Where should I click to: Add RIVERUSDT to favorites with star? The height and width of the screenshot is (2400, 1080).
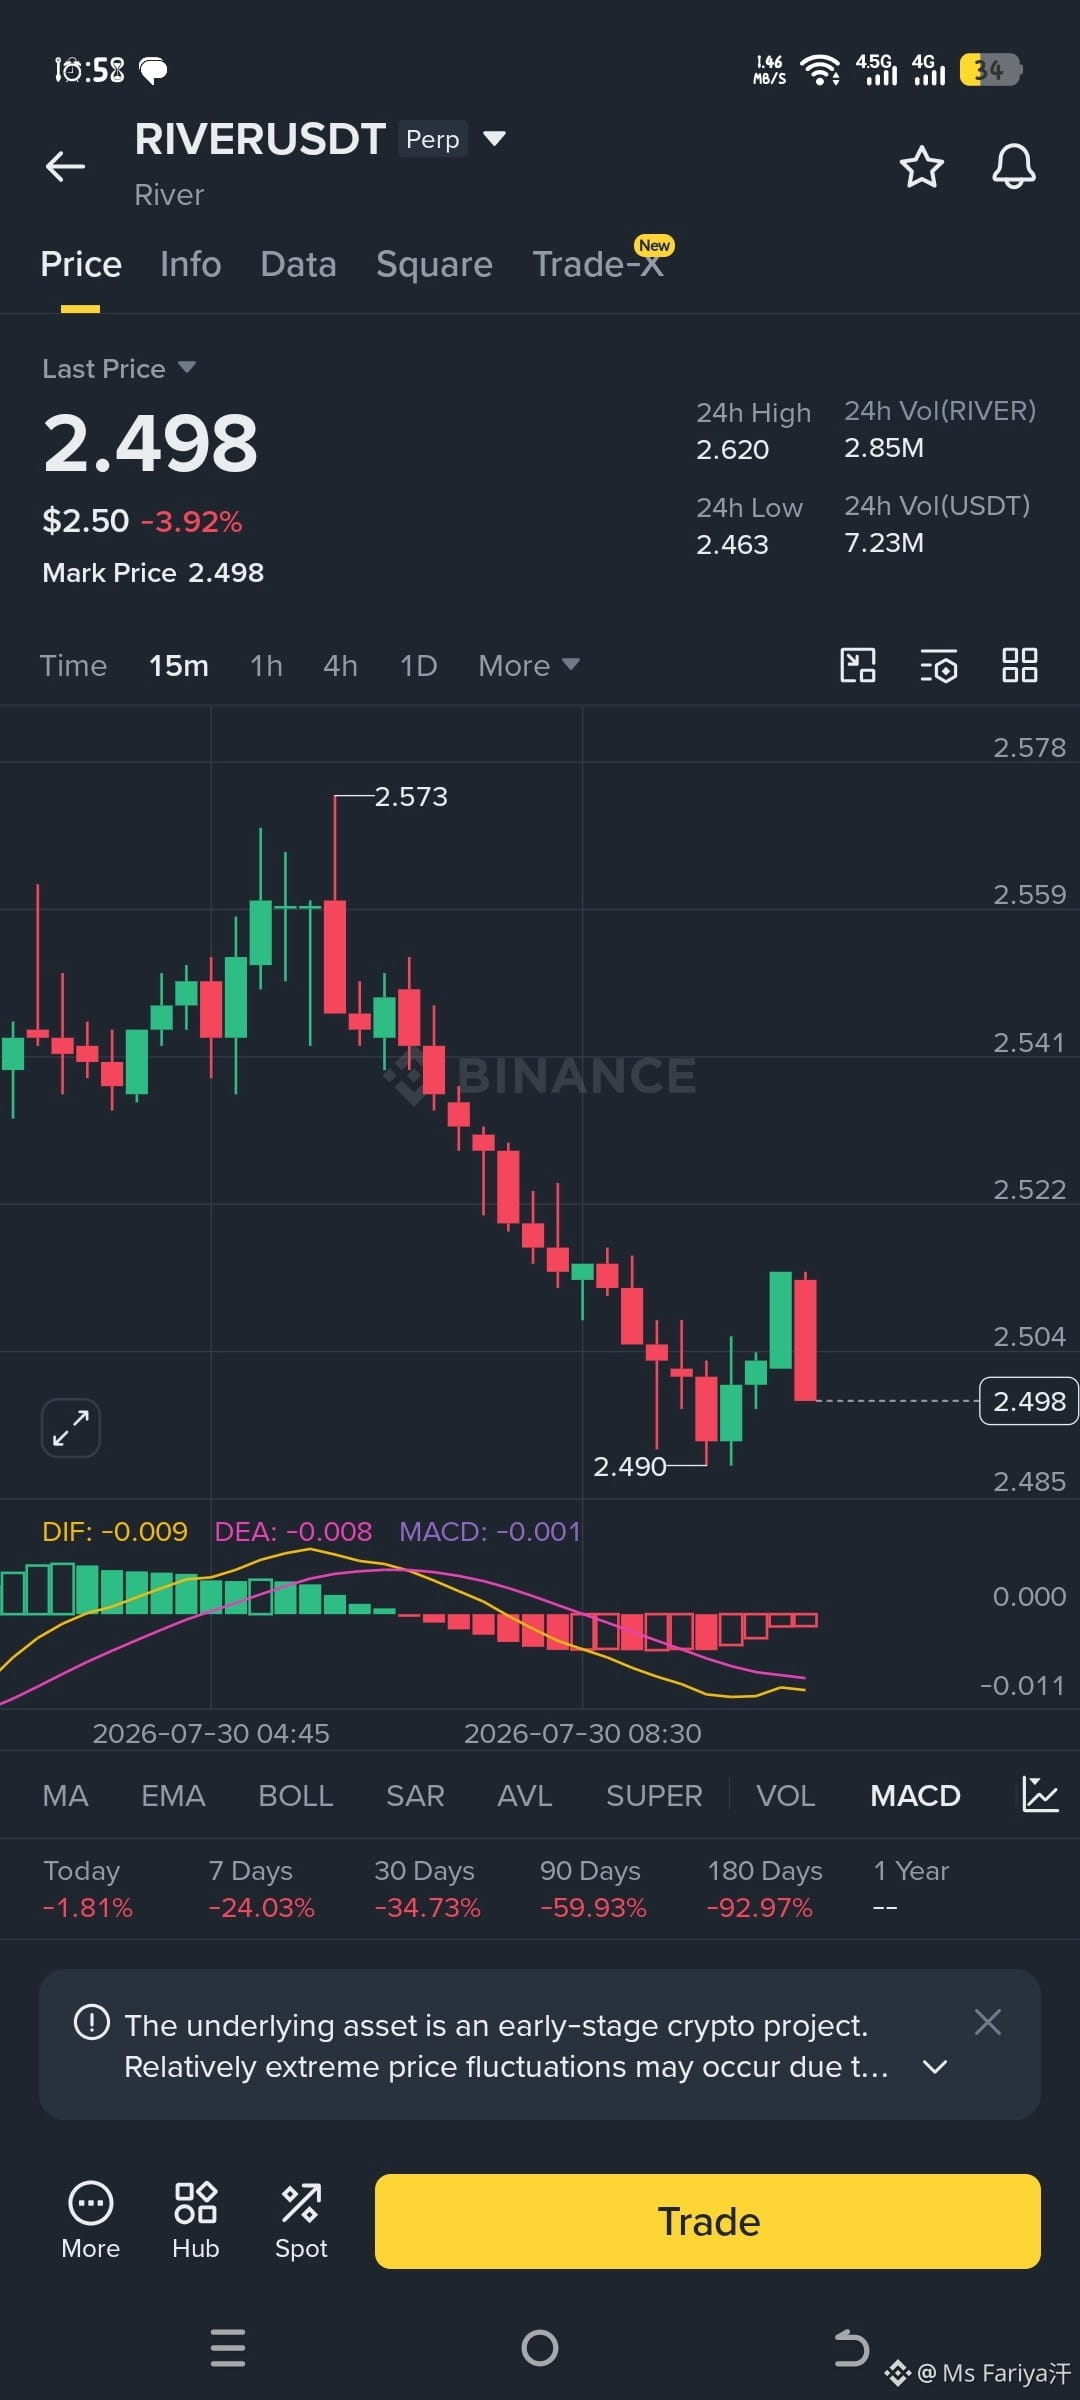coord(921,166)
